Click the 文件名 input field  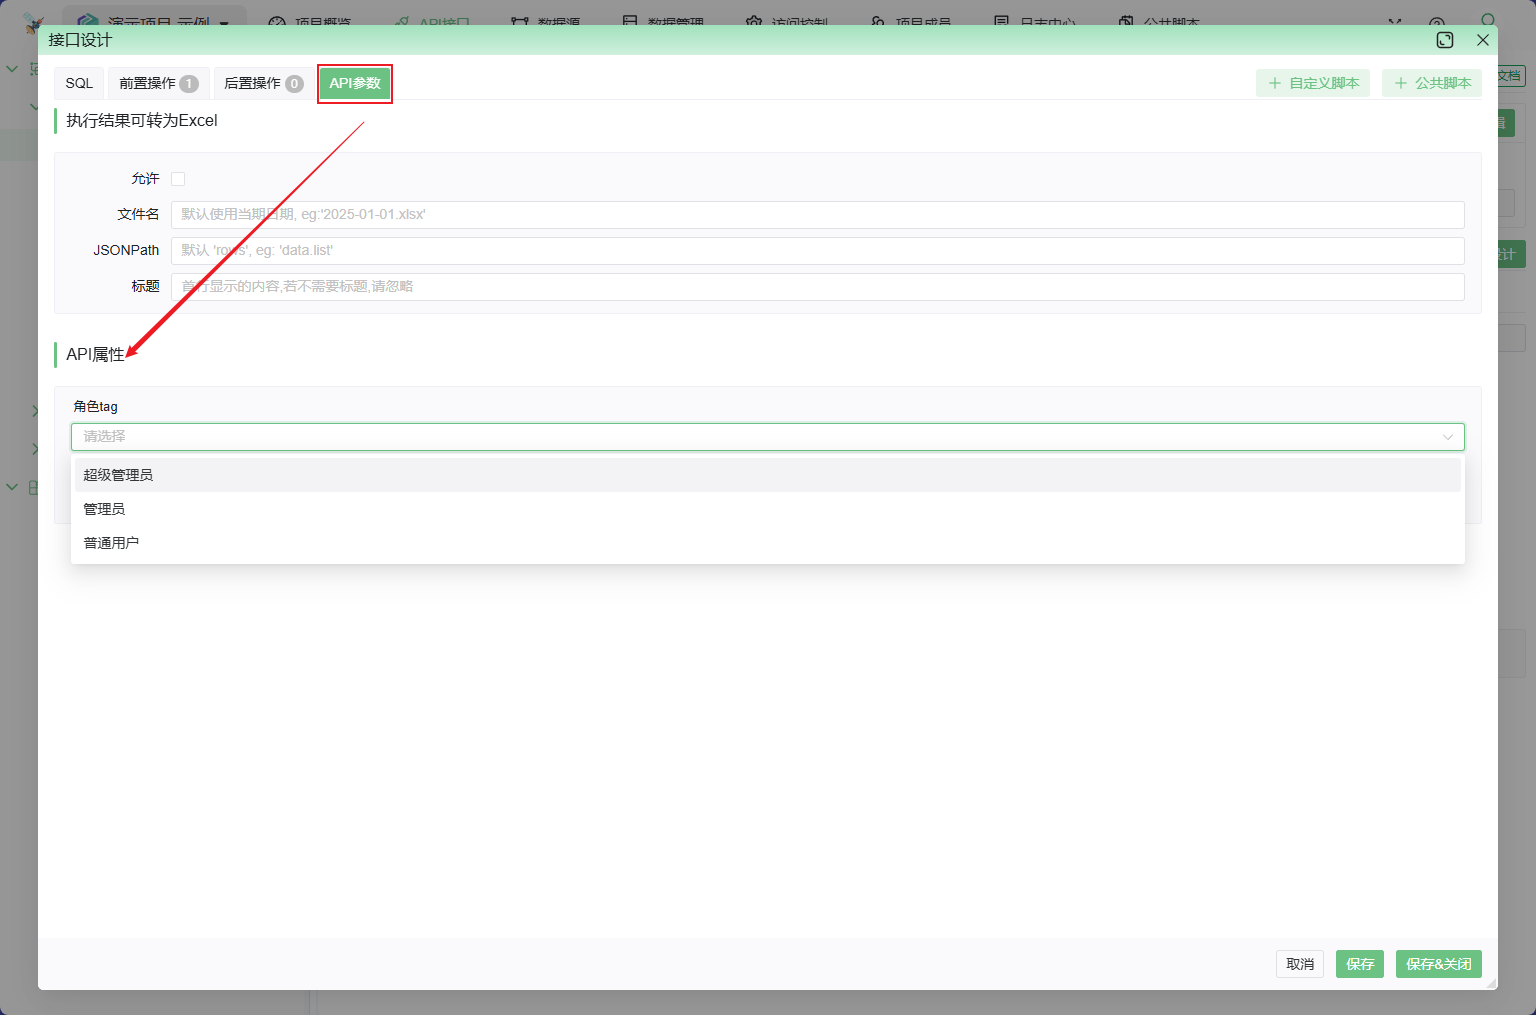817,215
